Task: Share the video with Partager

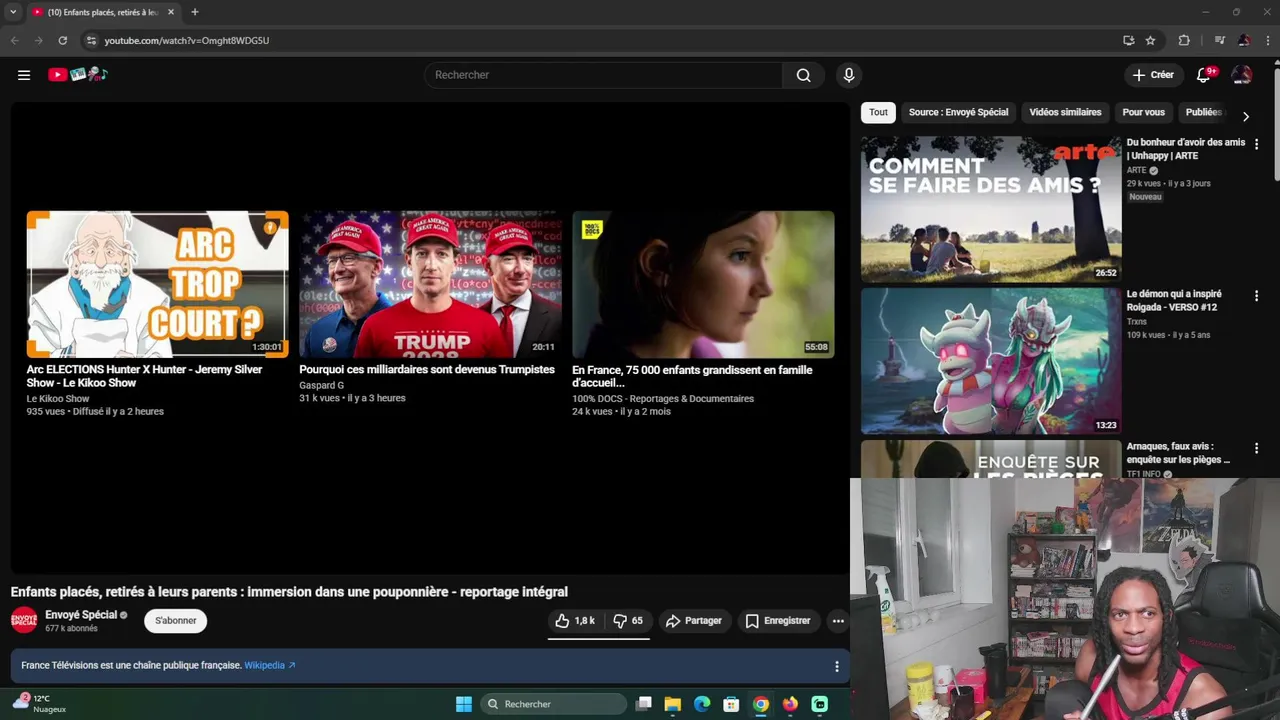Action: [694, 621]
